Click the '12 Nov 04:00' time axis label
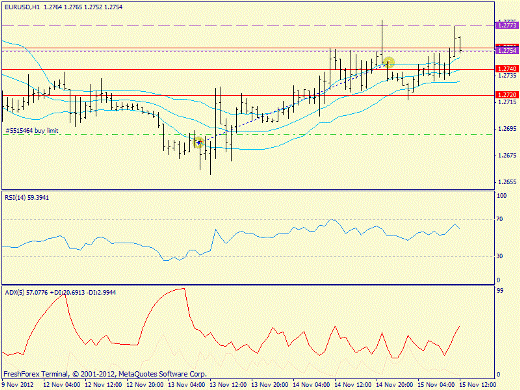Image resolution: width=520 pixels, height=390 pixels. click(62, 385)
